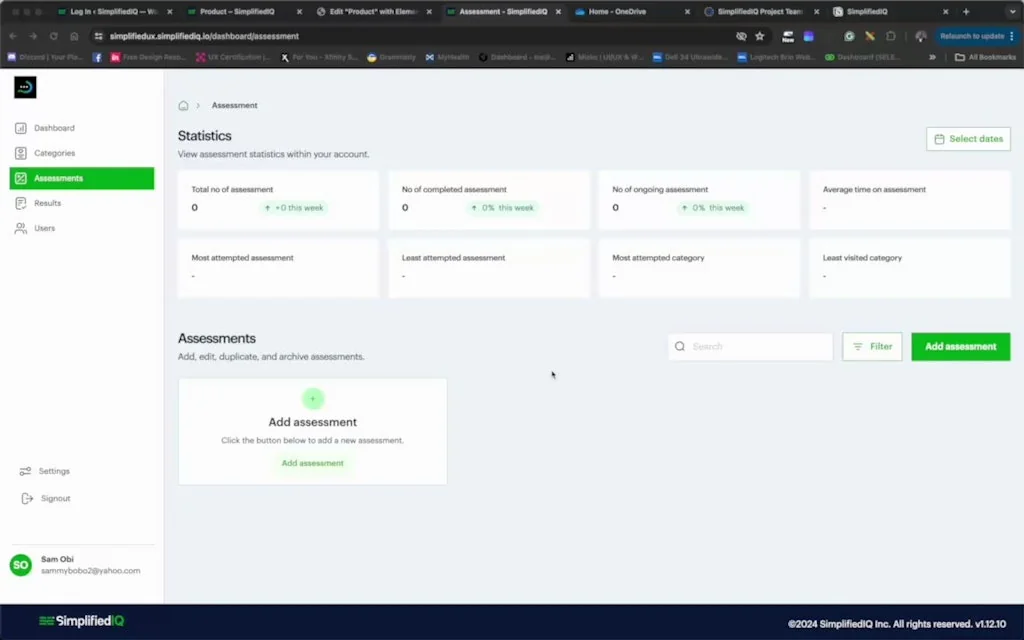Open the Filter dropdown next to Add assessment
Image resolution: width=1024 pixels, height=640 pixels.
871,346
